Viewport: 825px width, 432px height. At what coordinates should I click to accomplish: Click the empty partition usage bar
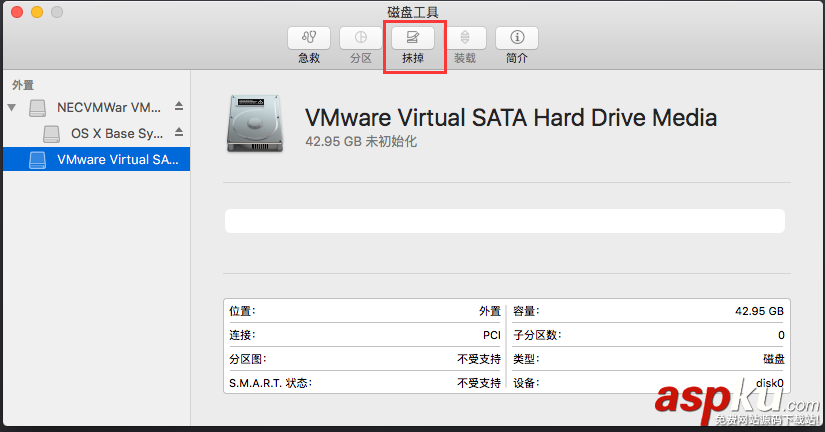pos(504,221)
